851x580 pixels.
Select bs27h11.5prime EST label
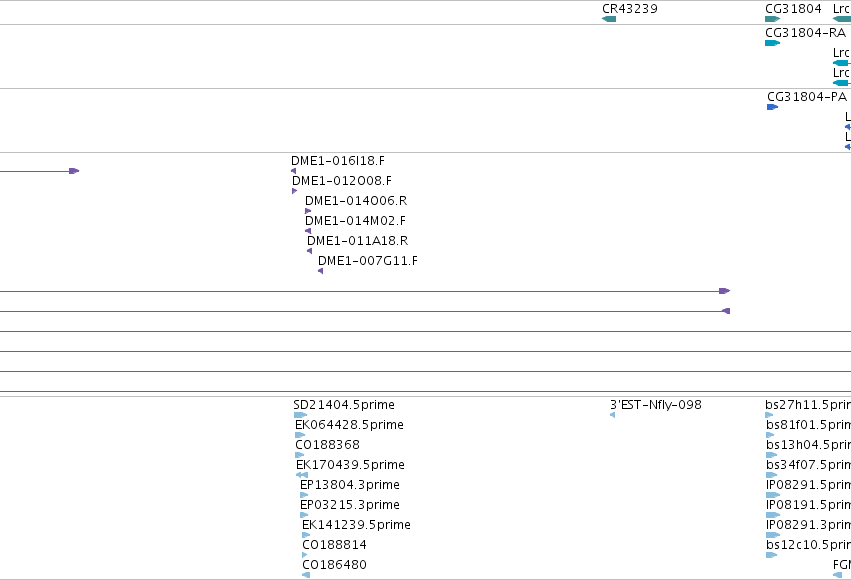808,405
